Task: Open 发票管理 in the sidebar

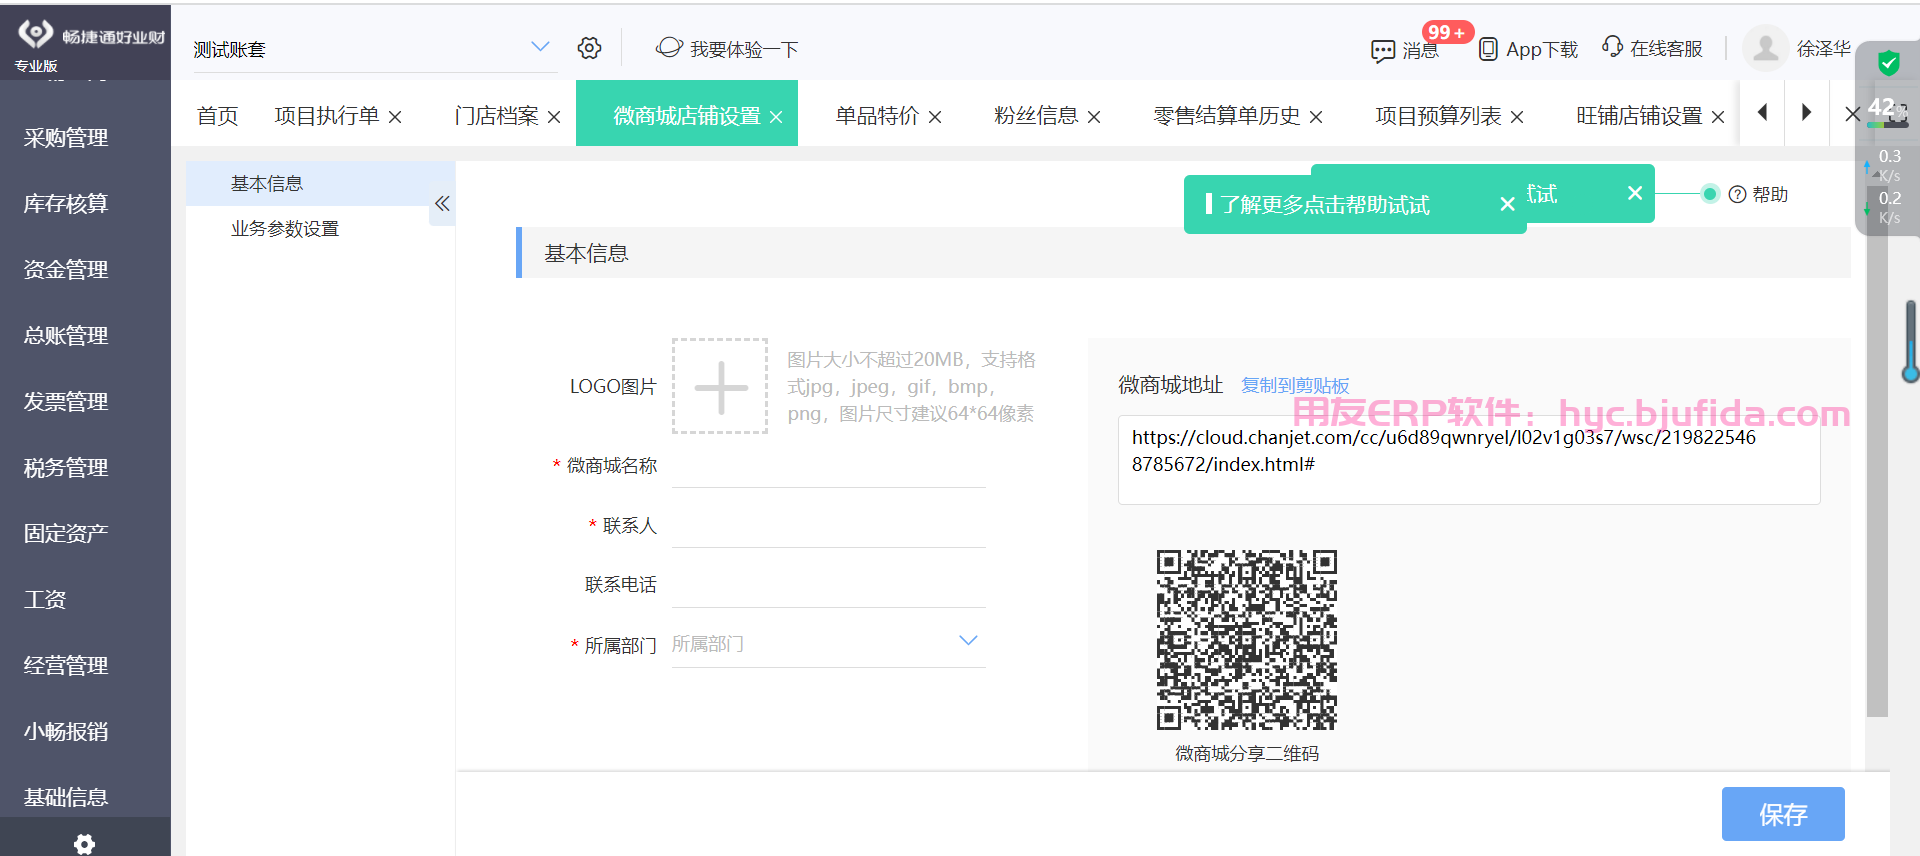Action: pos(66,402)
